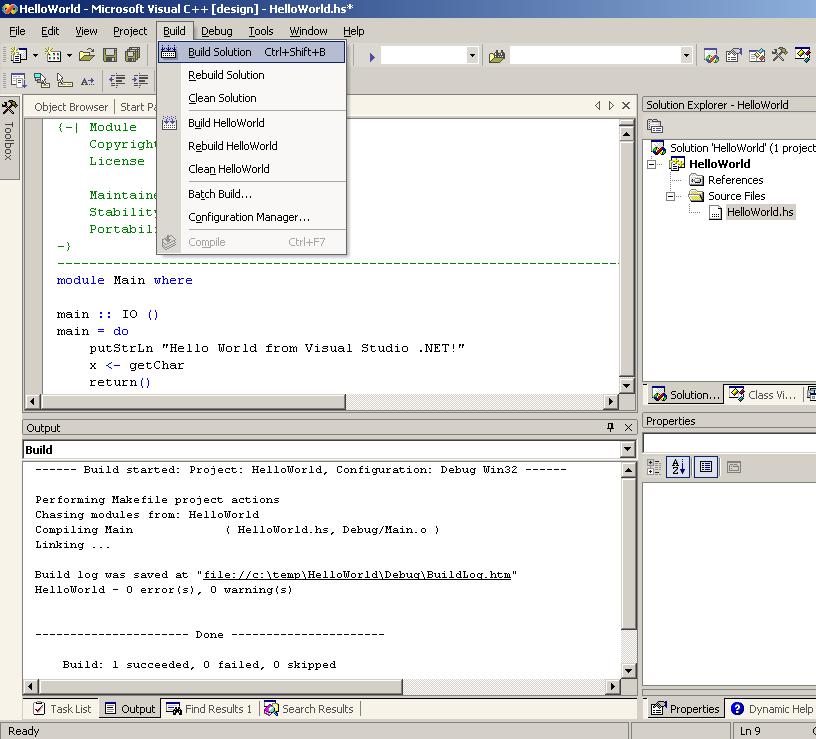Click the Add New Item toolbar icon

click(x=53, y=55)
